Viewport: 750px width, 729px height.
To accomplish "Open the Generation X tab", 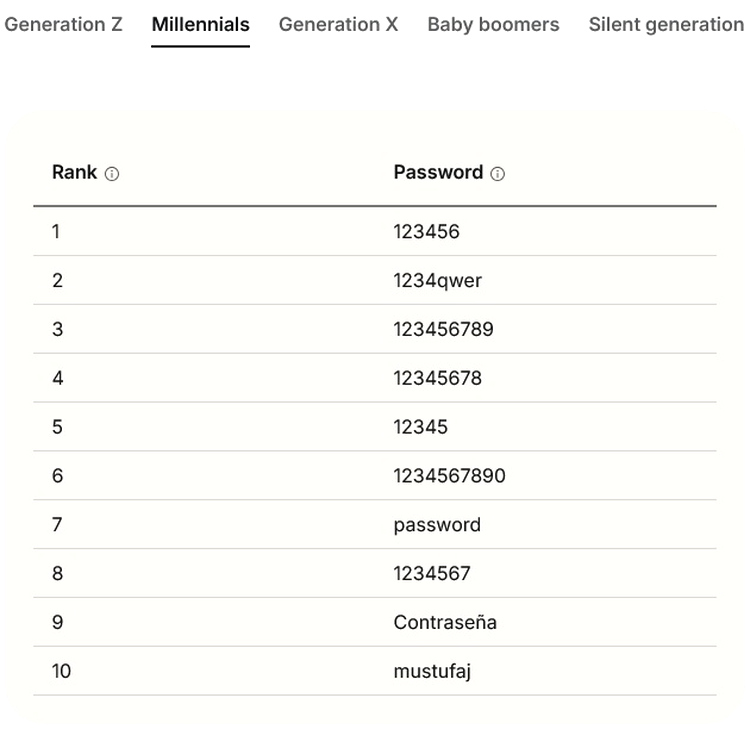I will [338, 24].
